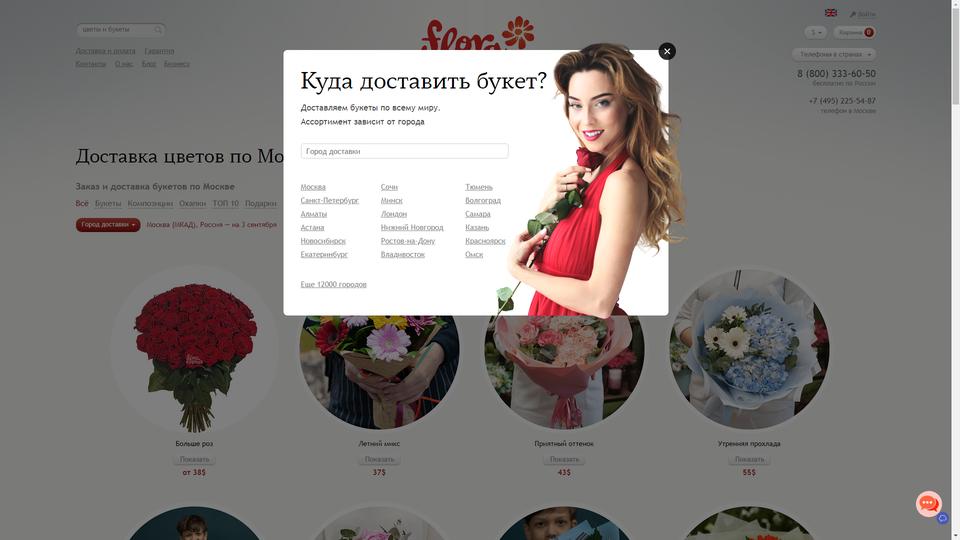The width and height of the screenshot is (960, 540).
Task: Open the Утренняя прохлада bouquet photo
Action: click(x=749, y=350)
